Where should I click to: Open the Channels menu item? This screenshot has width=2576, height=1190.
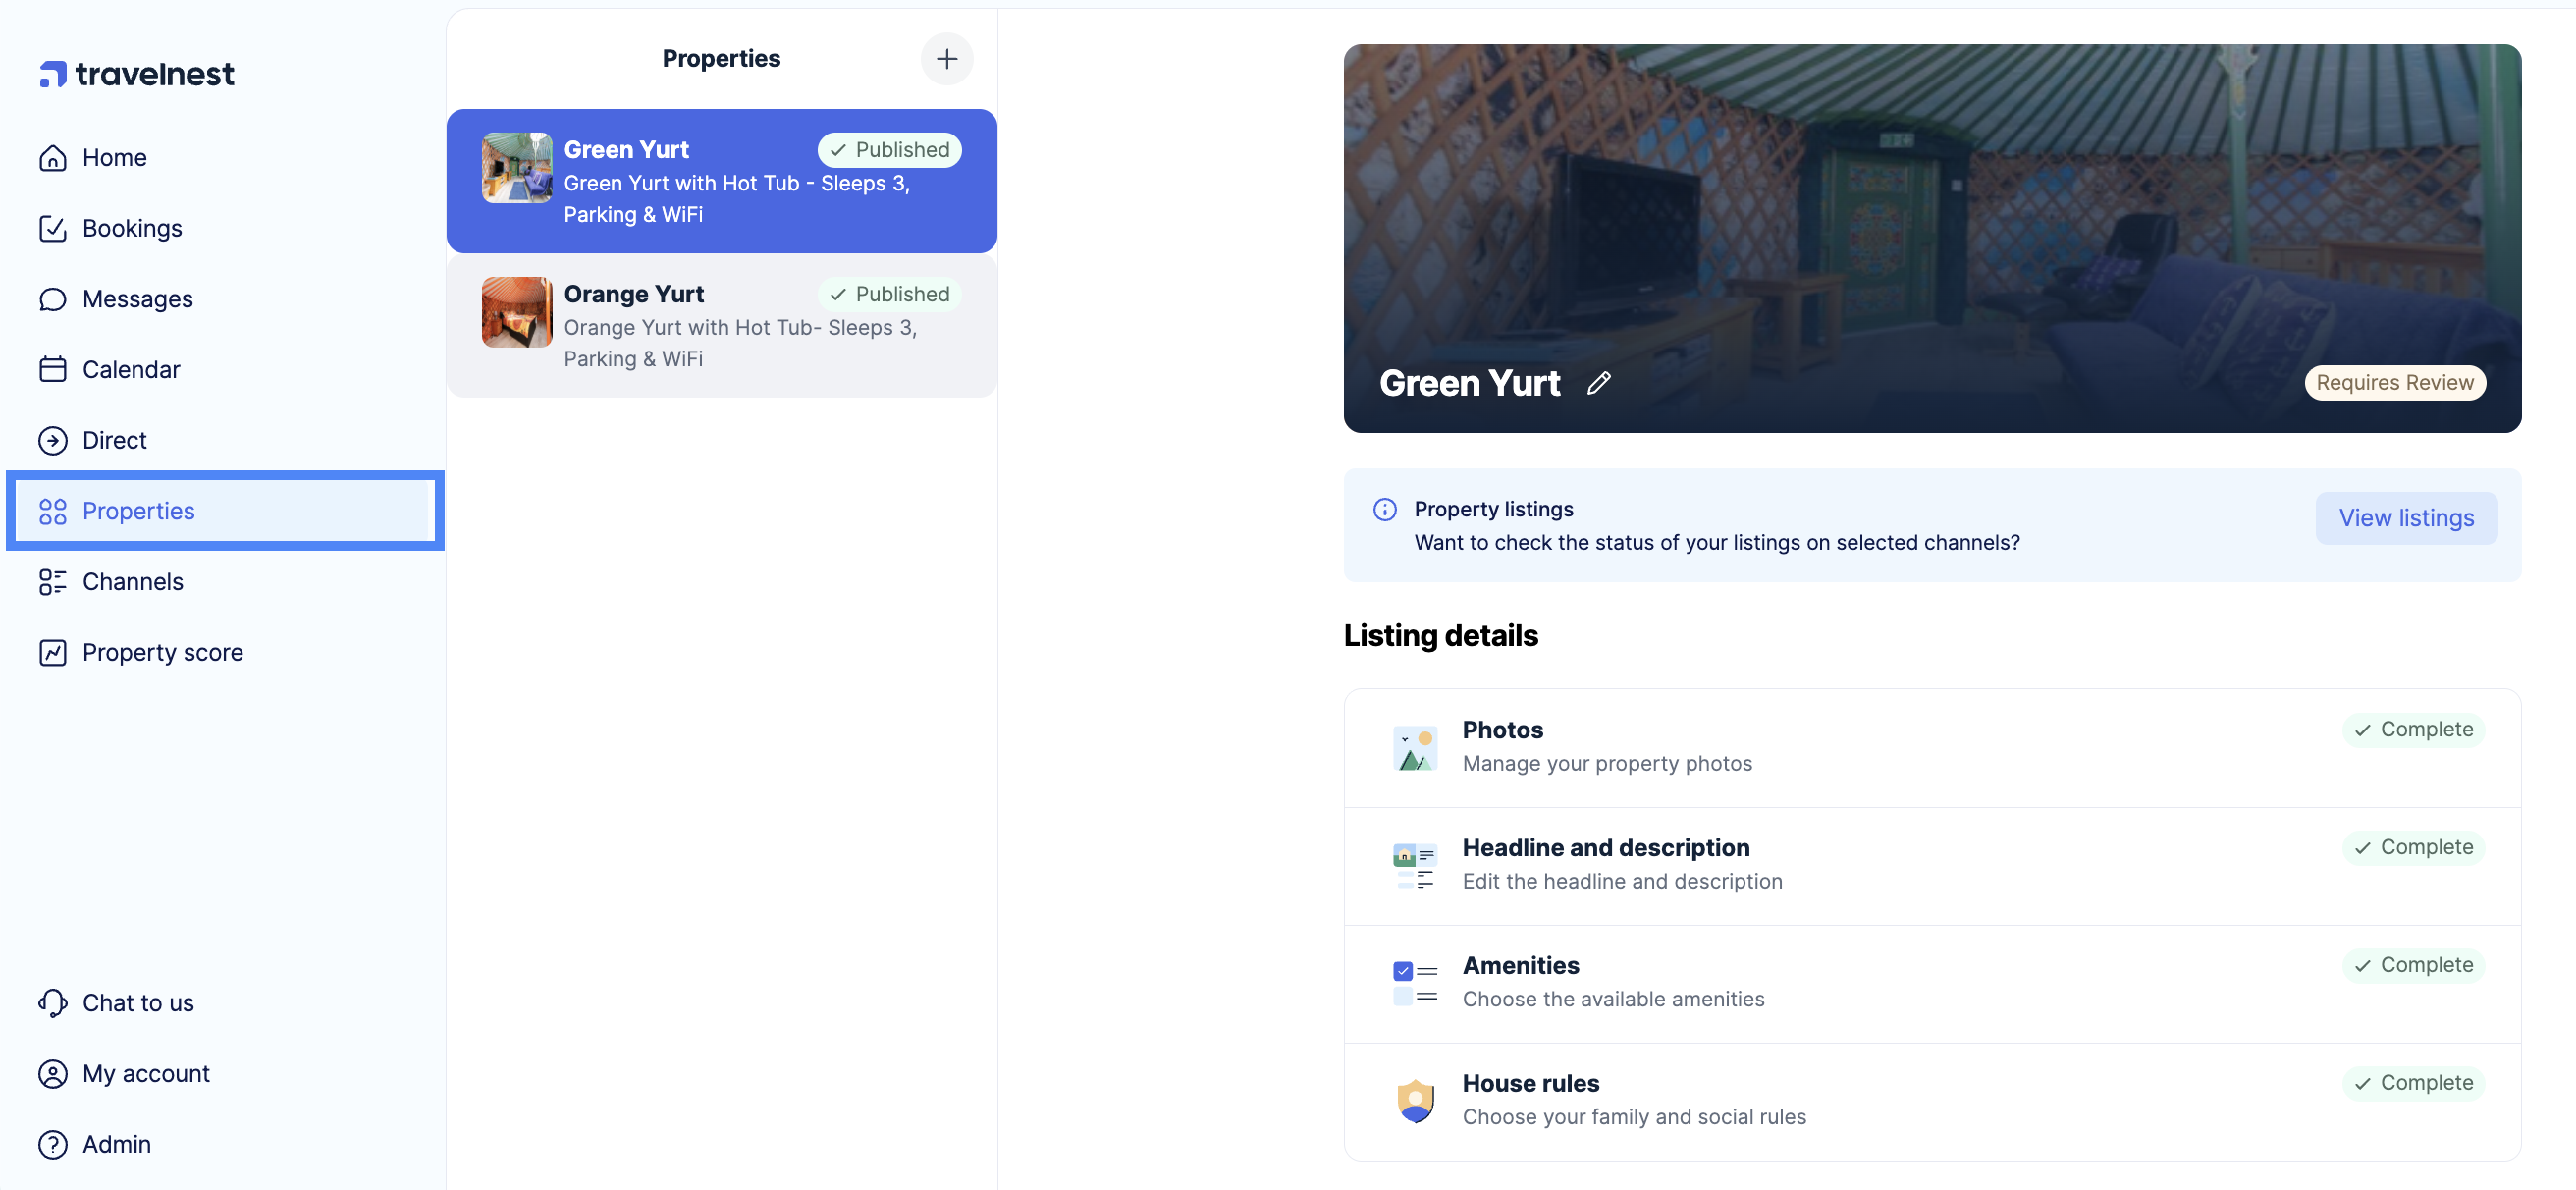[x=132, y=582]
